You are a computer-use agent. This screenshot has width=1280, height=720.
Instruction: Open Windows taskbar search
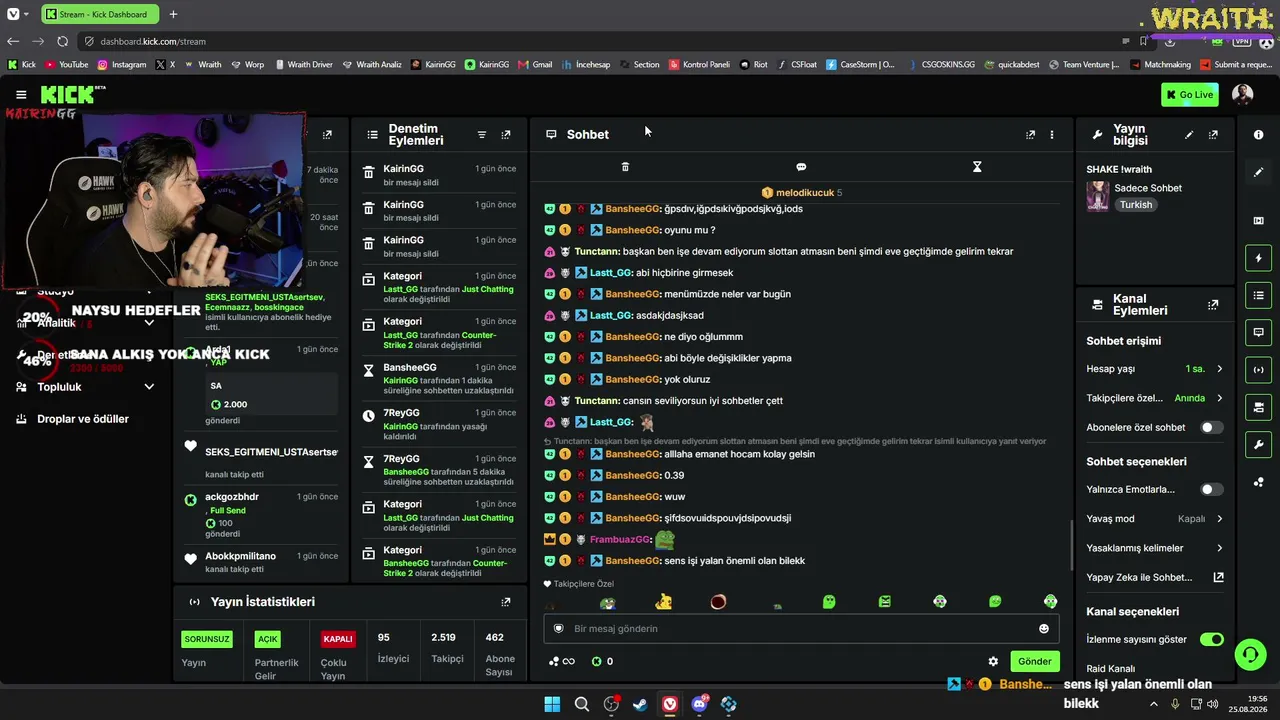pyautogui.click(x=581, y=704)
